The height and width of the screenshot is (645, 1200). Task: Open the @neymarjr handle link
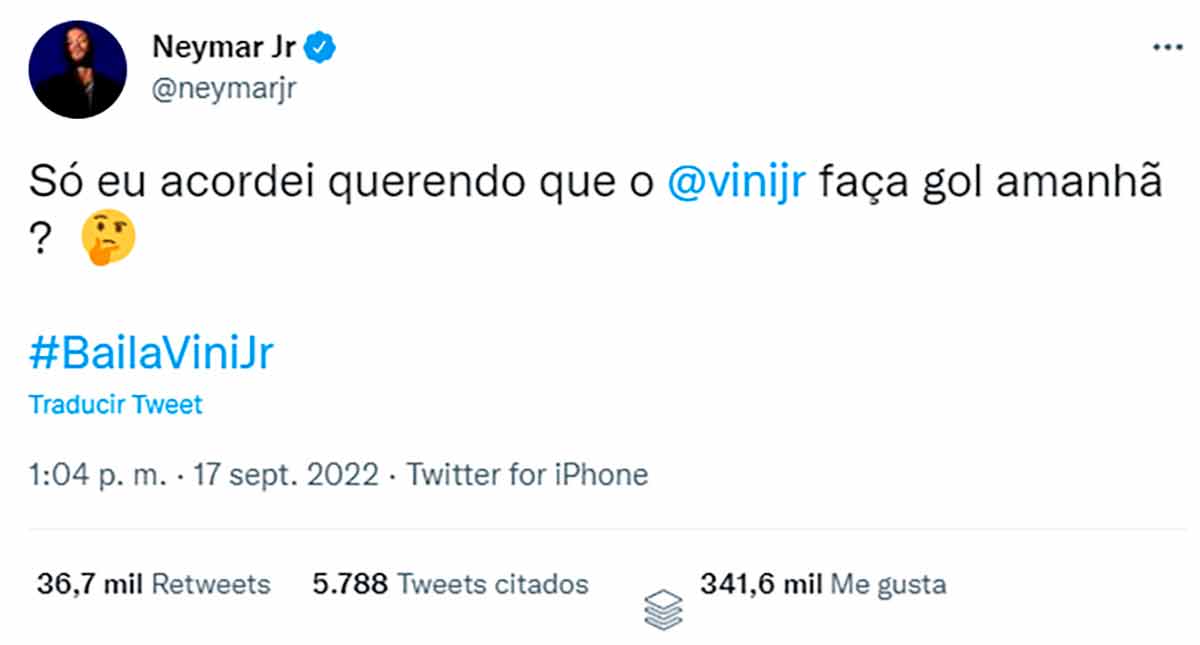[x=224, y=90]
